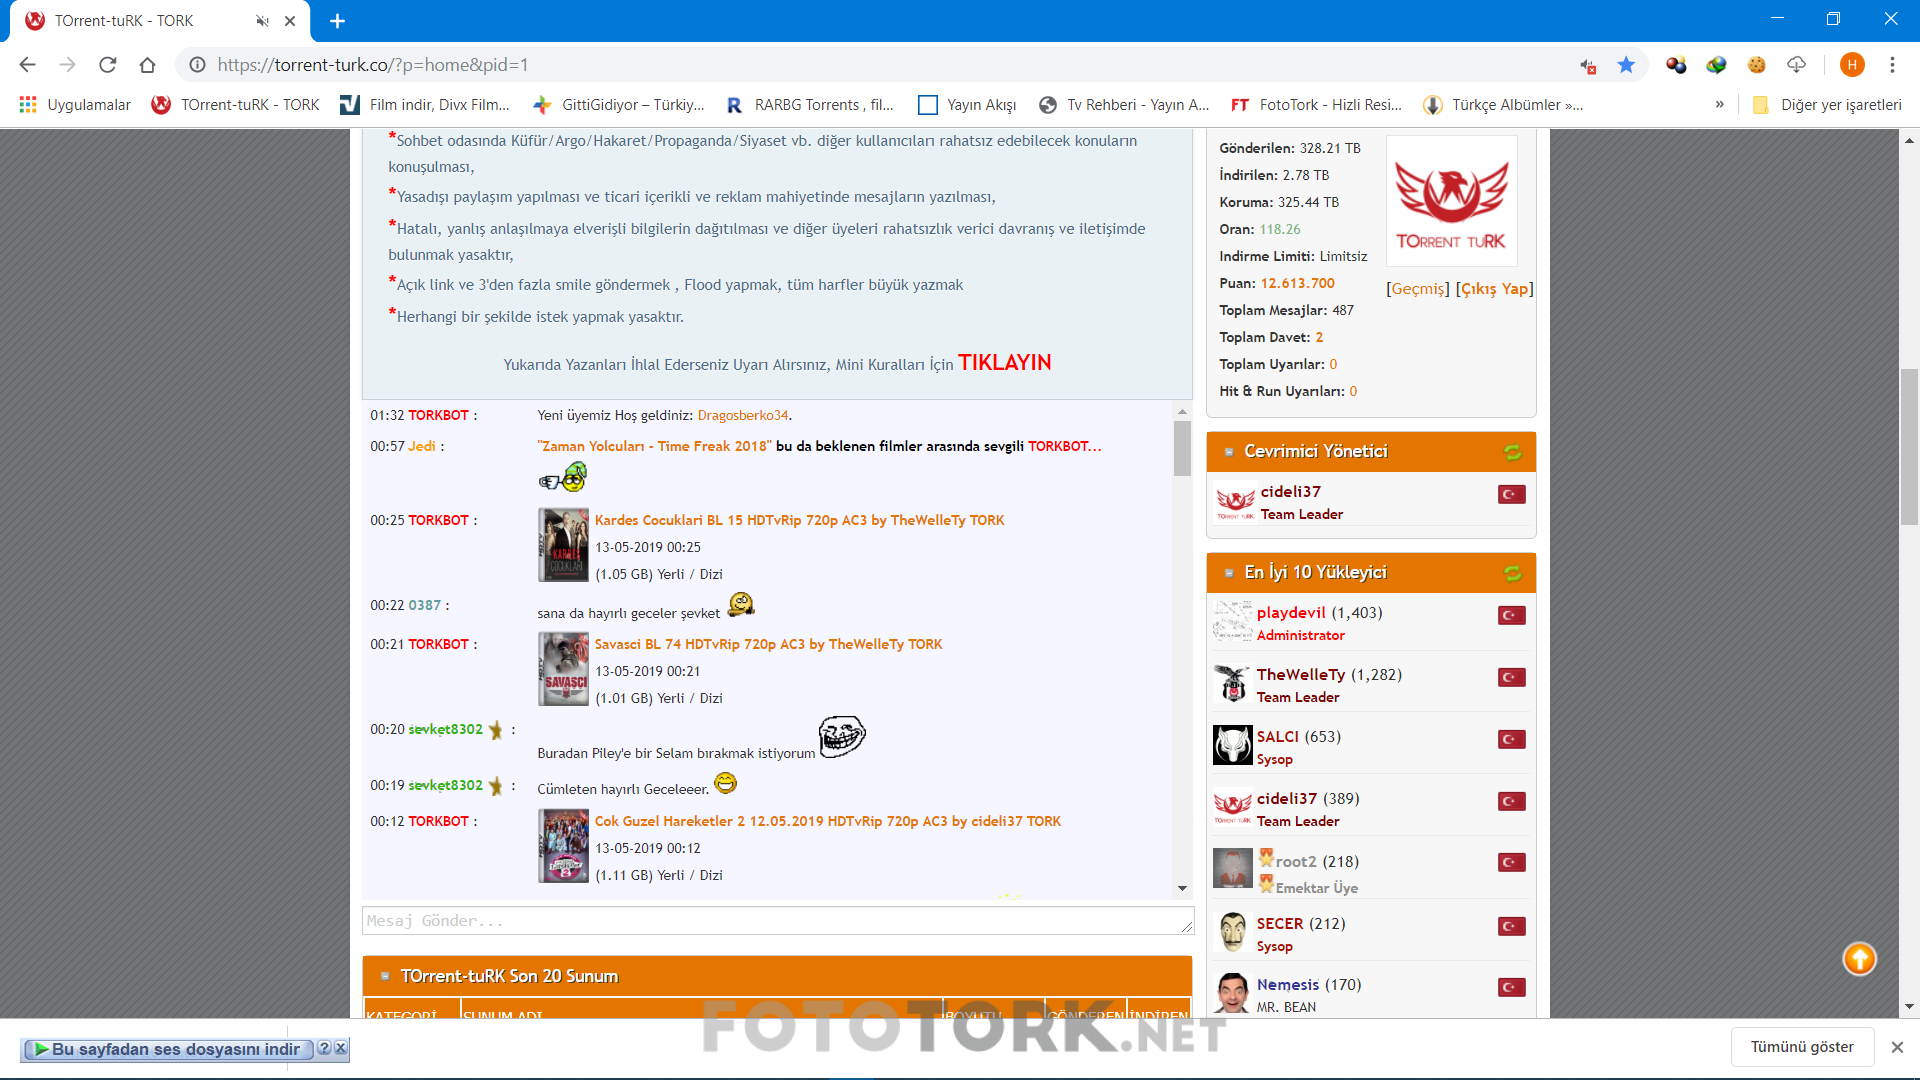Open the Tv Rehberi bookmark
The height and width of the screenshot is (1080, 1920).
pos(1124,105)
